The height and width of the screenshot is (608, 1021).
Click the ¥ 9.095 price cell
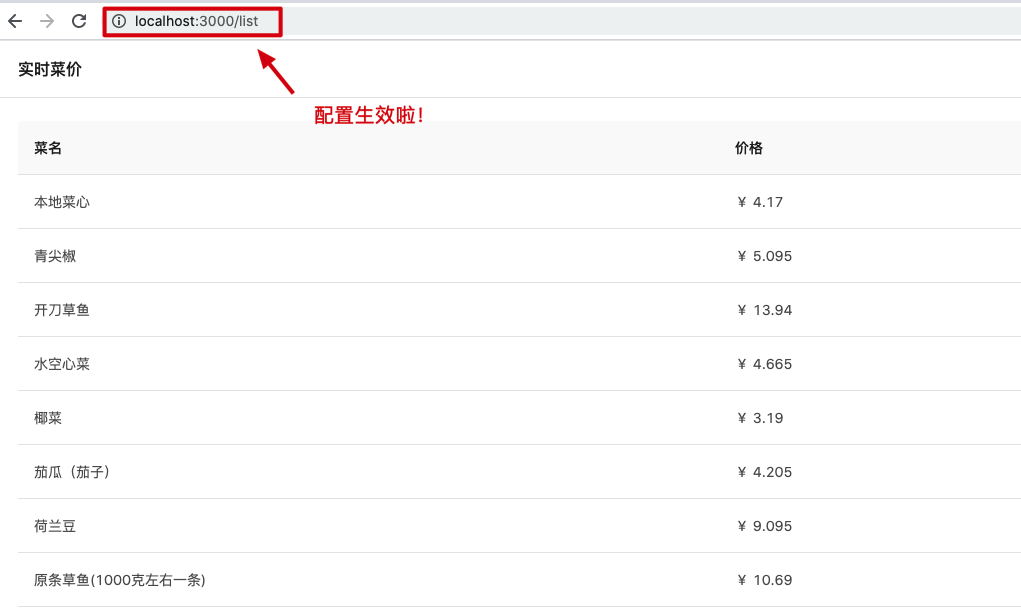764,526
